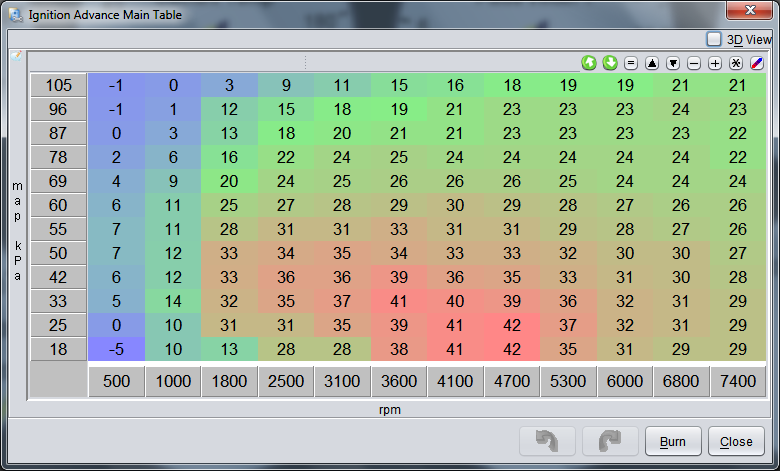Select cell 40 at 33 kPa, 4100 rpm

pyautogui.click(x=455, y=301)
